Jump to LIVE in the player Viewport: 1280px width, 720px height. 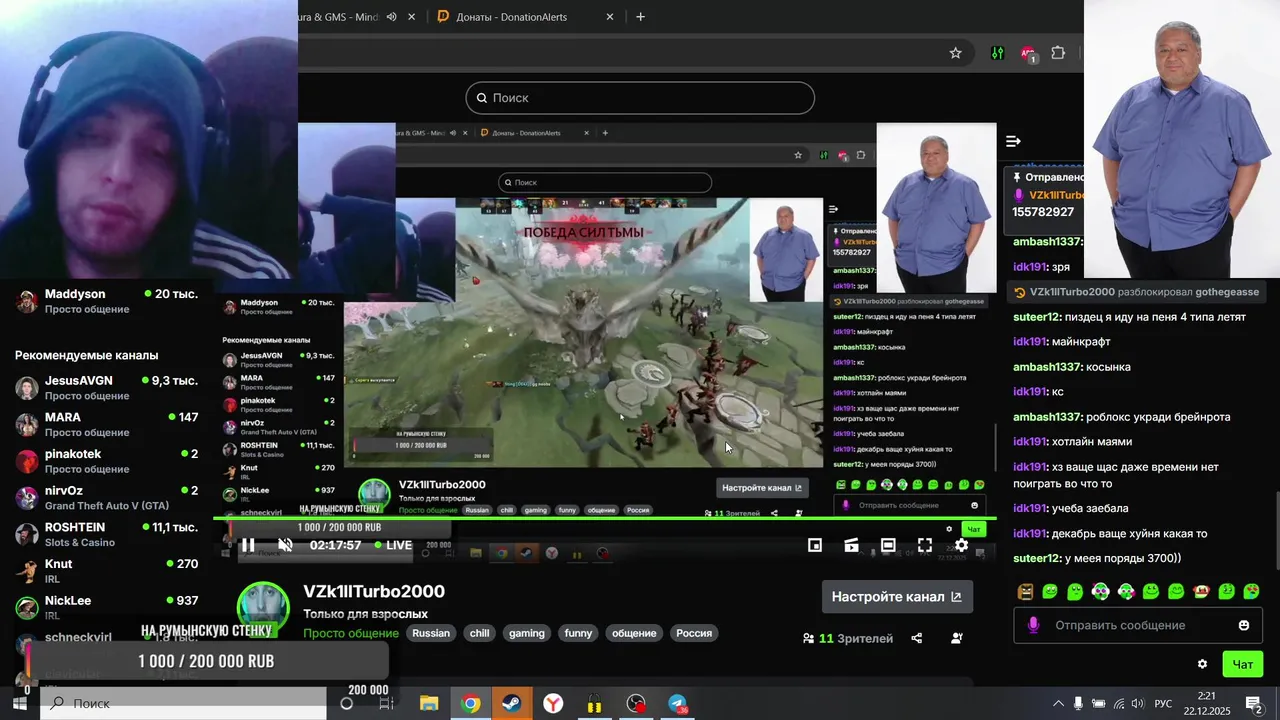click(x=393, y=545)
